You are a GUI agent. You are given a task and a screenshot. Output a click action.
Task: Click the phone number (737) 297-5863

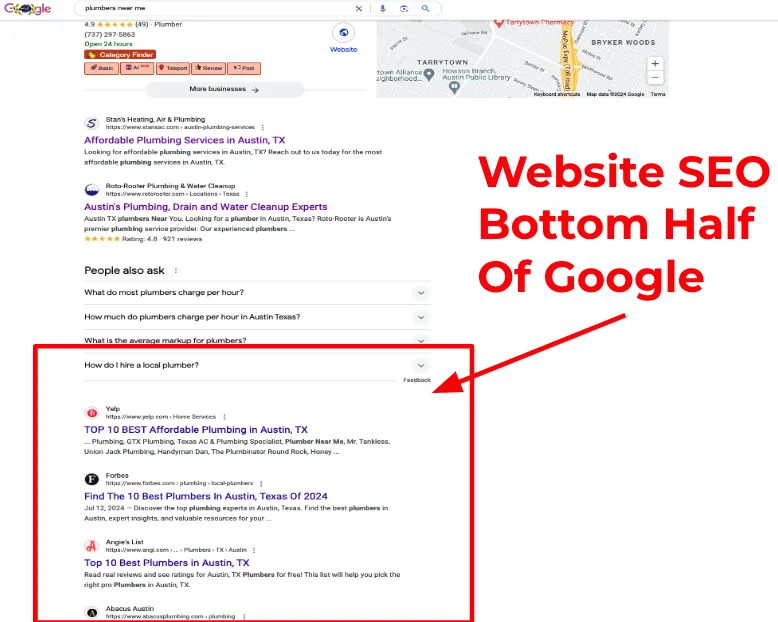pos(110,35)
